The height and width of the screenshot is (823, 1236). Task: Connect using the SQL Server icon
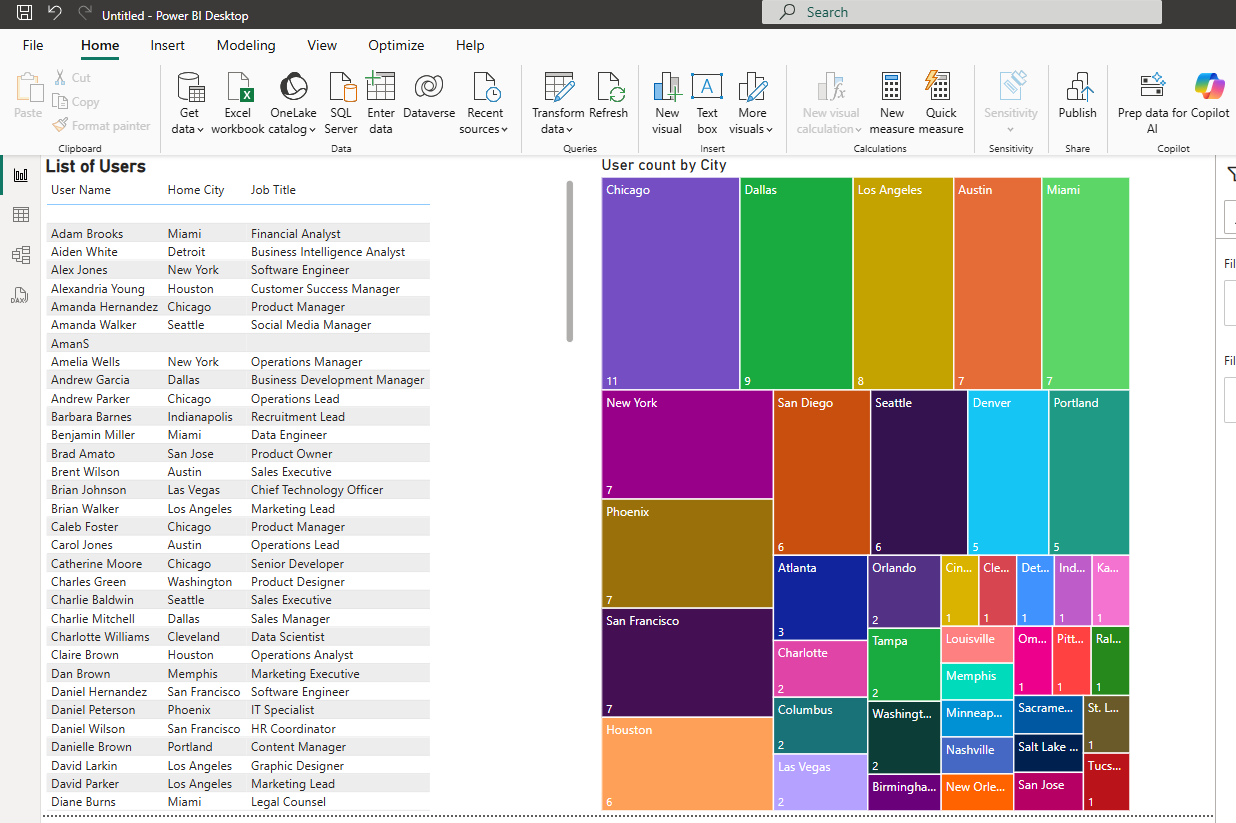coord(340,99)
